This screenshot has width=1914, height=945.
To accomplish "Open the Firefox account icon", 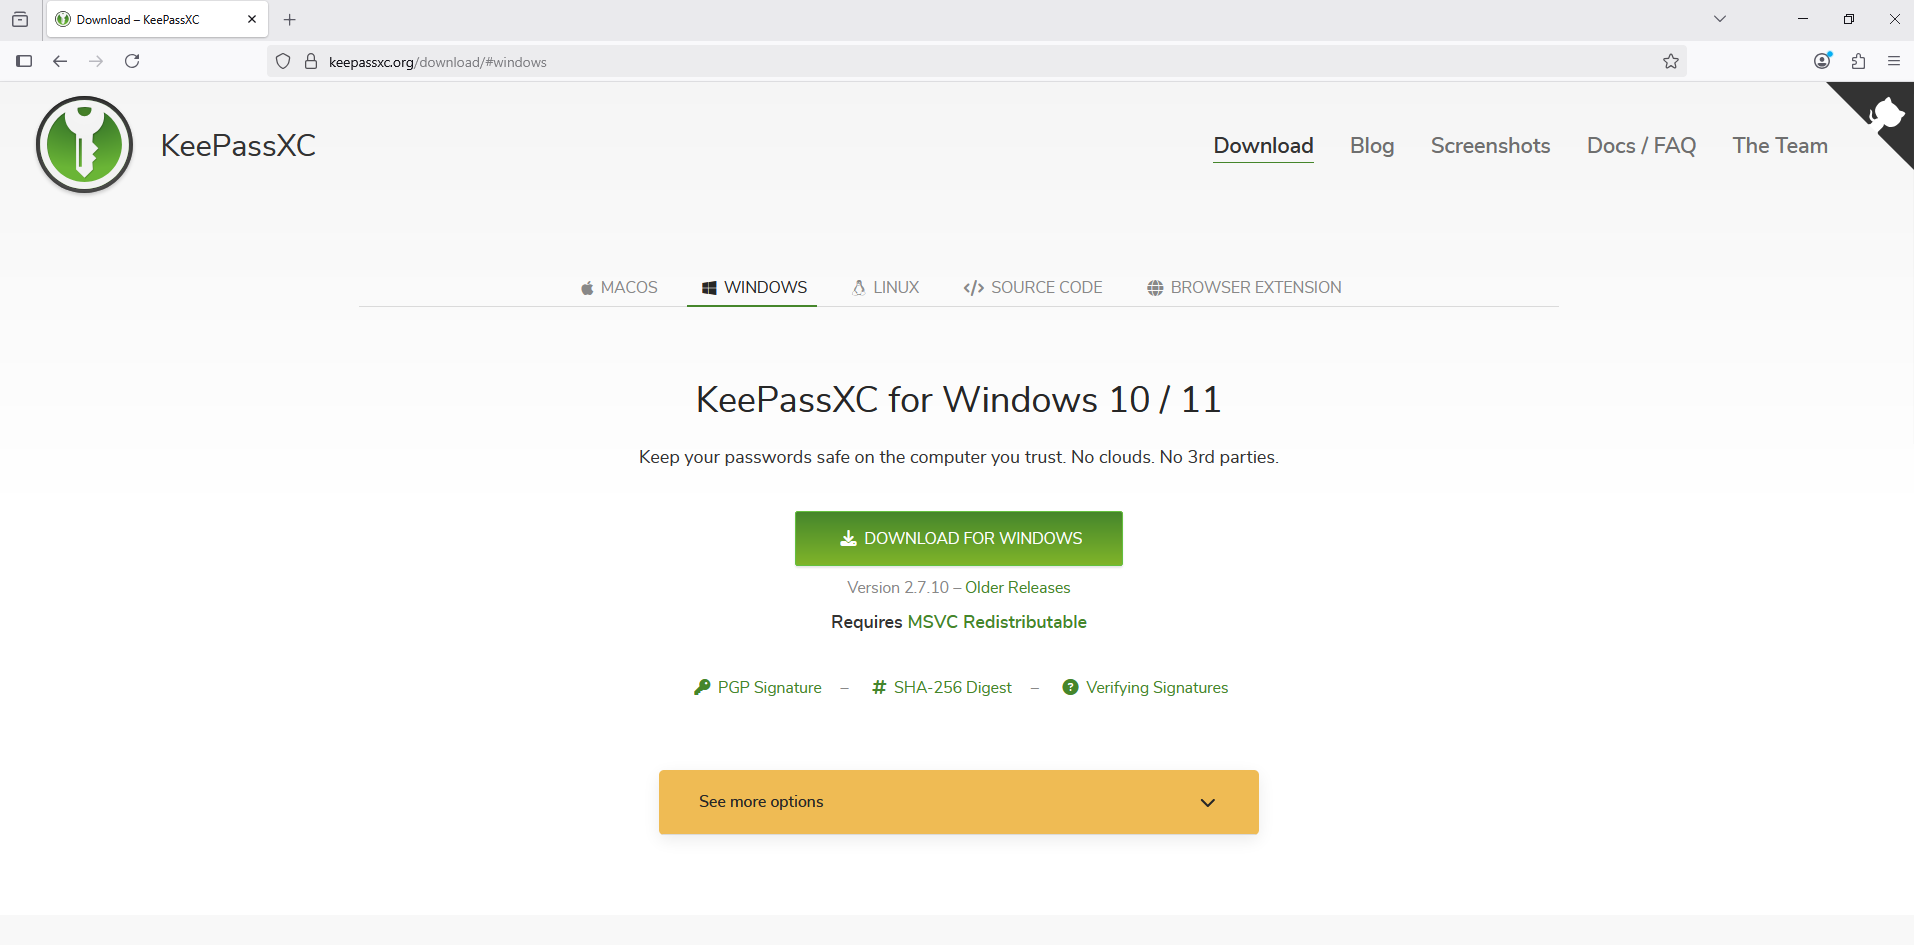I will tap(1822, 61).
